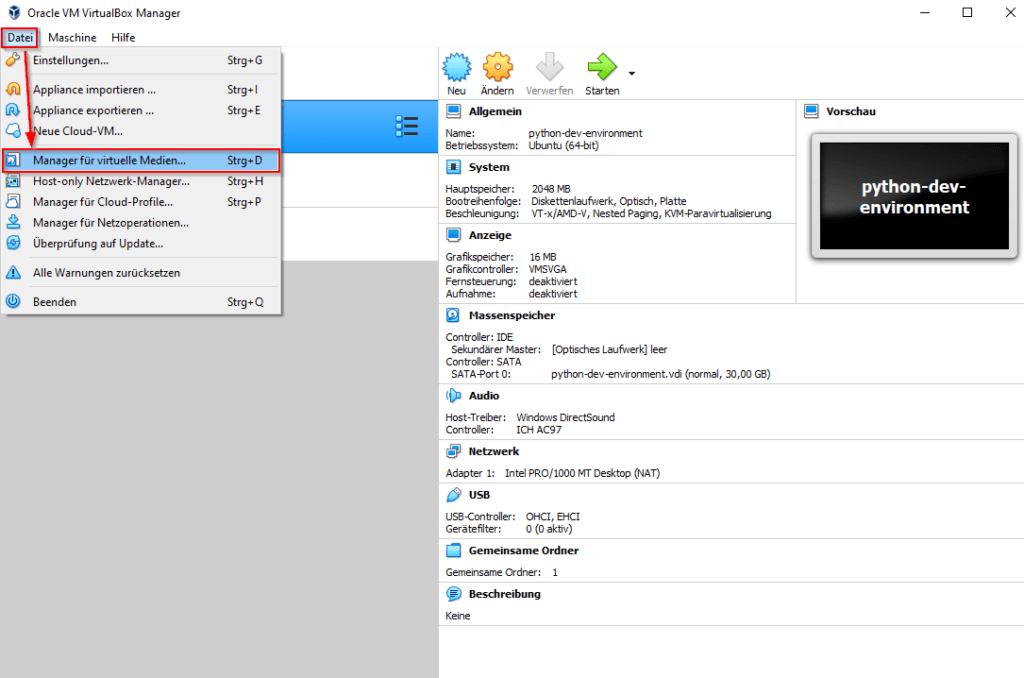Choose Appliance exportieren menu entry
The image size is (1024, 678).
point(93,110)
